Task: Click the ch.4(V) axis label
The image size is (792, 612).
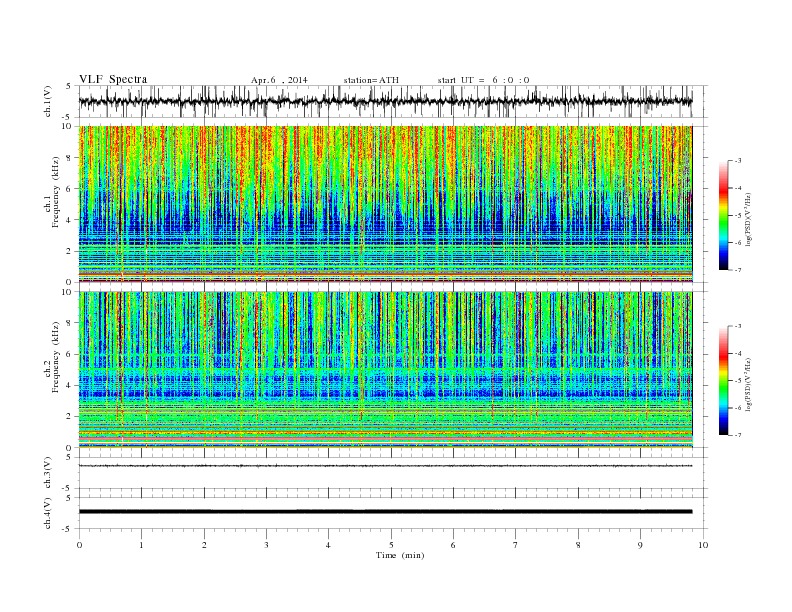Action: (48, 513)
